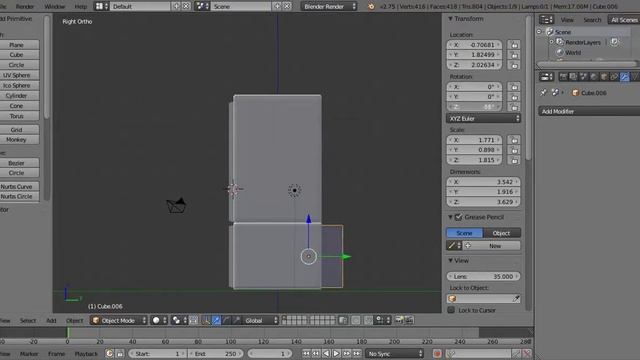The image size is (640, 360).
Task: Toggle the 3D manipulator axes button
Action: point(206,320)
